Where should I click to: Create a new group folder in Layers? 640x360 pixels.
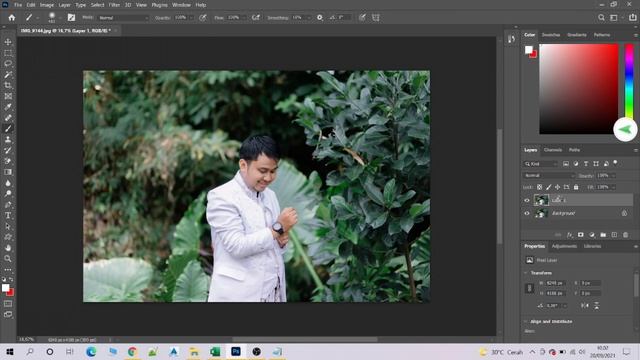click(x=603, y=235)
